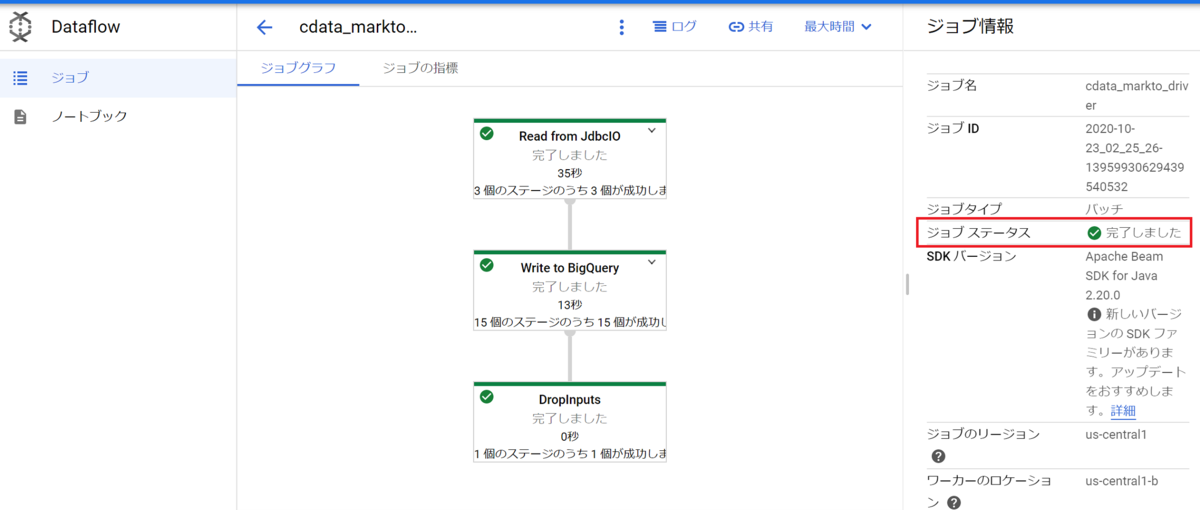Go back with the left arrow icon
The image size is (1200, 510).
click(264, 28)
